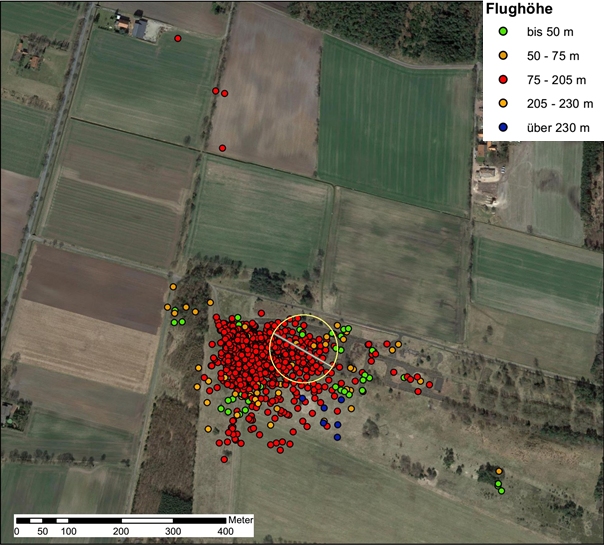Click the green 'bis 50 m' legend dot
The width and height of the screenshot is (604, 545).
tap(503, 32)
